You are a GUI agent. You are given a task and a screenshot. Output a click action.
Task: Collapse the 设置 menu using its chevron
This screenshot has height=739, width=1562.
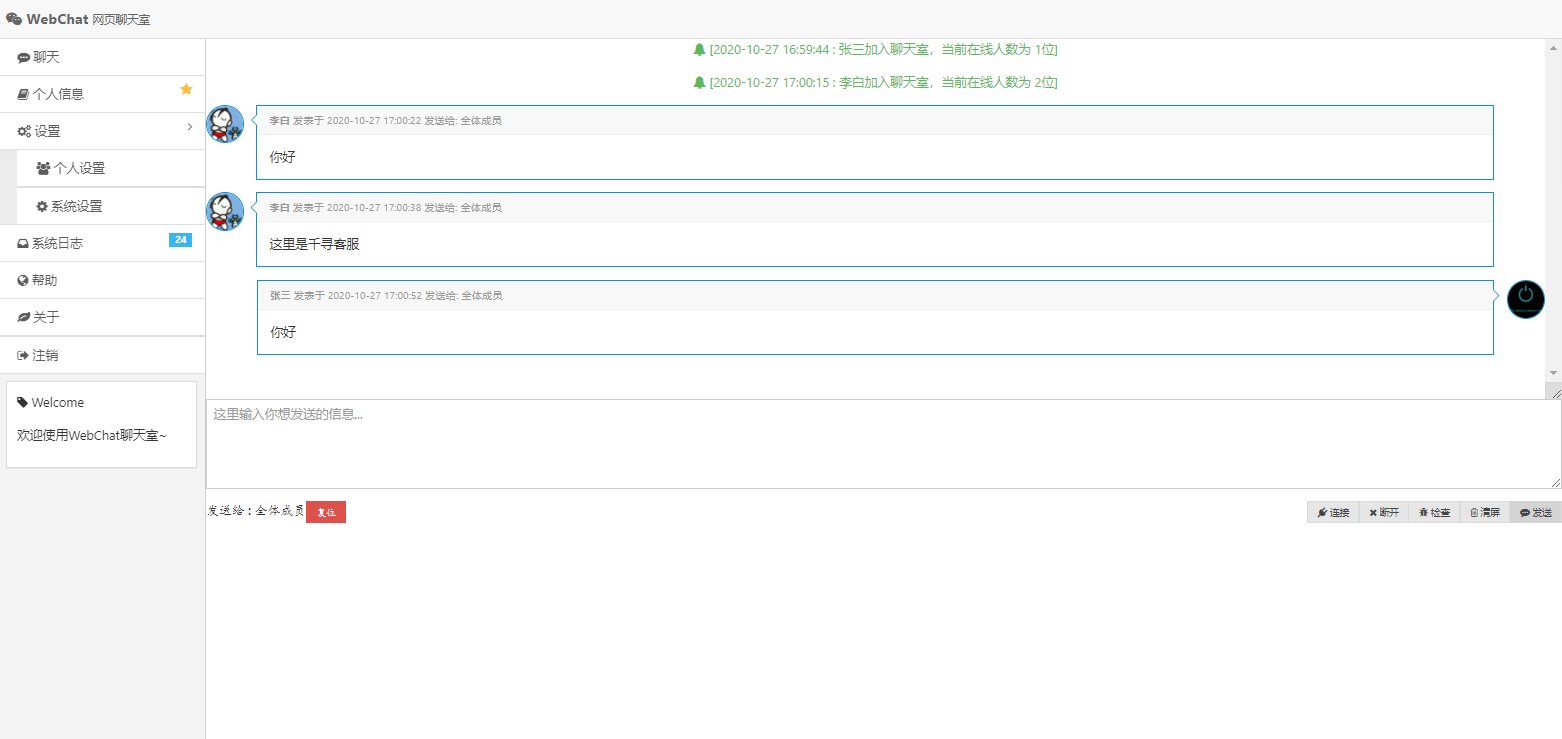coord(190,127)
